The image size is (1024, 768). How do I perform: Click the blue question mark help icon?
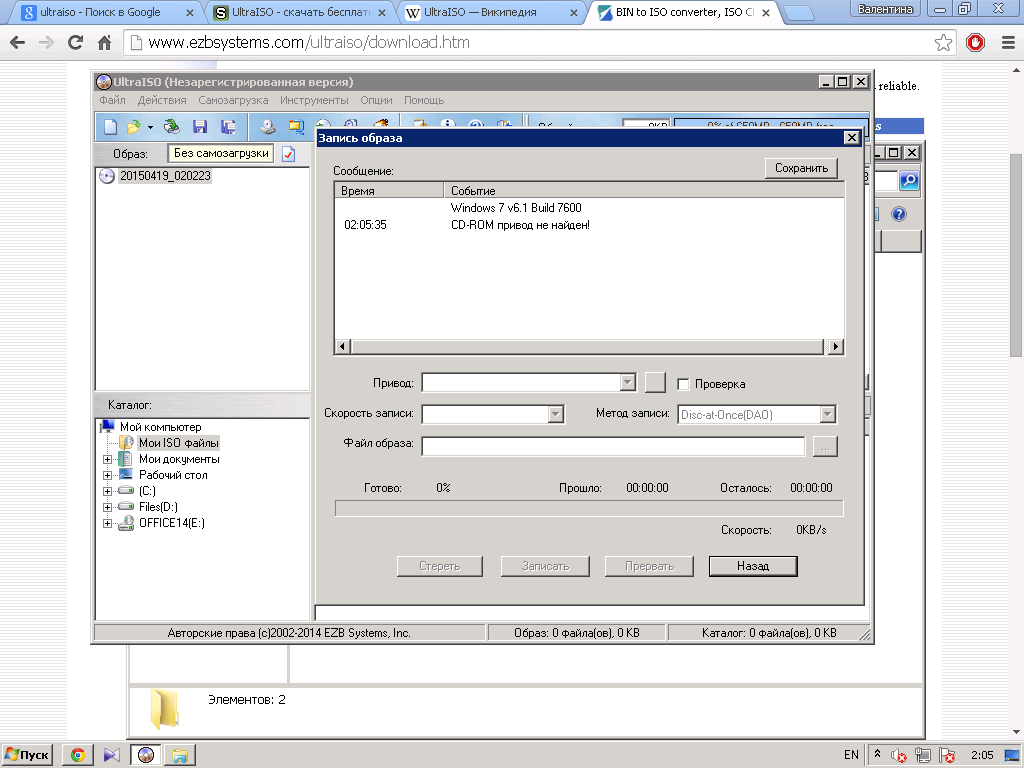[899, 214]
